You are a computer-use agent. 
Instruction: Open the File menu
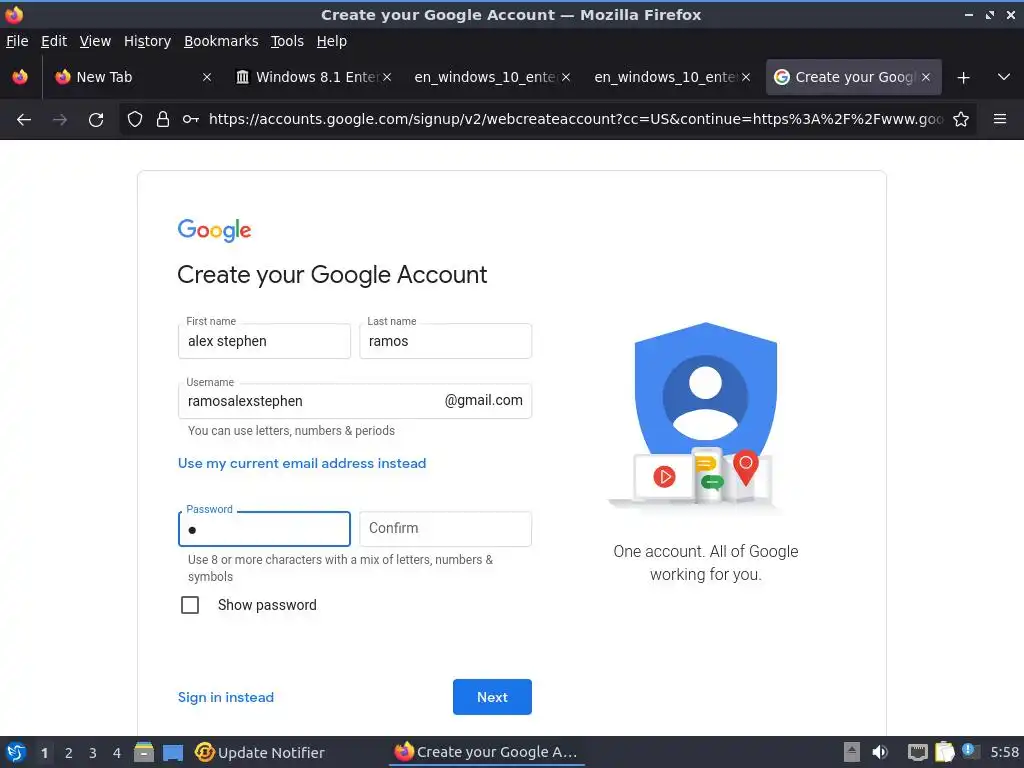coord(17,41)
